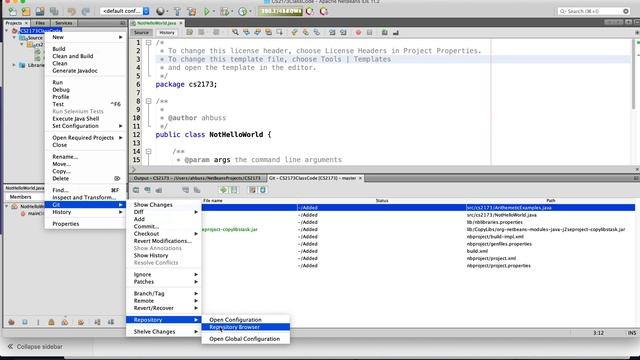Collapse the Javadoc fold at line 8

click(x=149, y=101)
